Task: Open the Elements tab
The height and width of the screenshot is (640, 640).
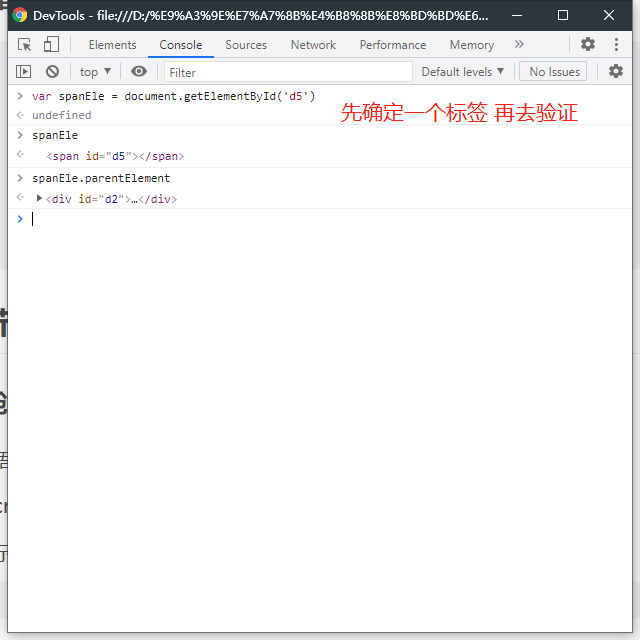Action: (x=112, y=45)
